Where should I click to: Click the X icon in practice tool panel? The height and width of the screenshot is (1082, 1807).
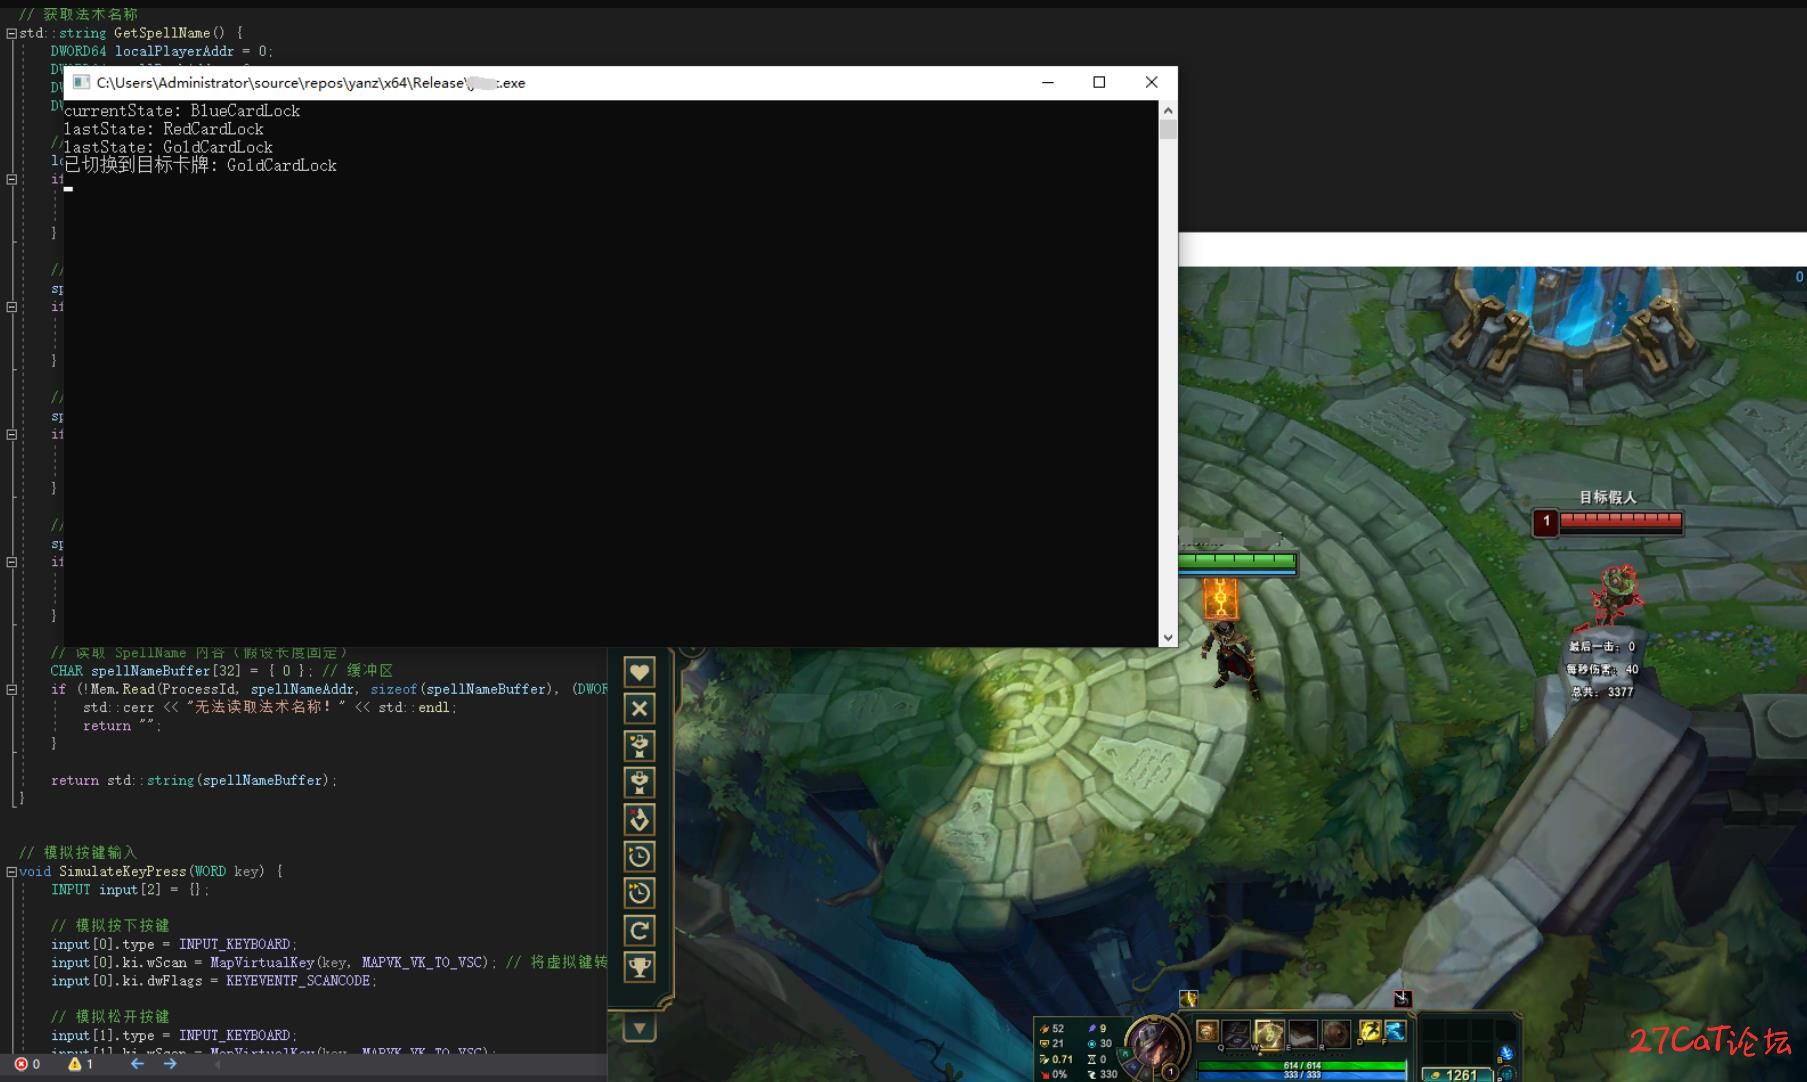click(x=639, y=709)
